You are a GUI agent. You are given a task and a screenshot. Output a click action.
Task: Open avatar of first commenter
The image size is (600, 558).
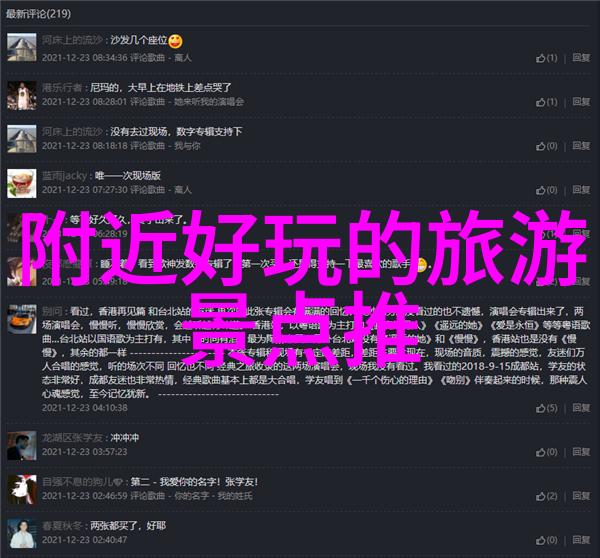tap(22, 47)
